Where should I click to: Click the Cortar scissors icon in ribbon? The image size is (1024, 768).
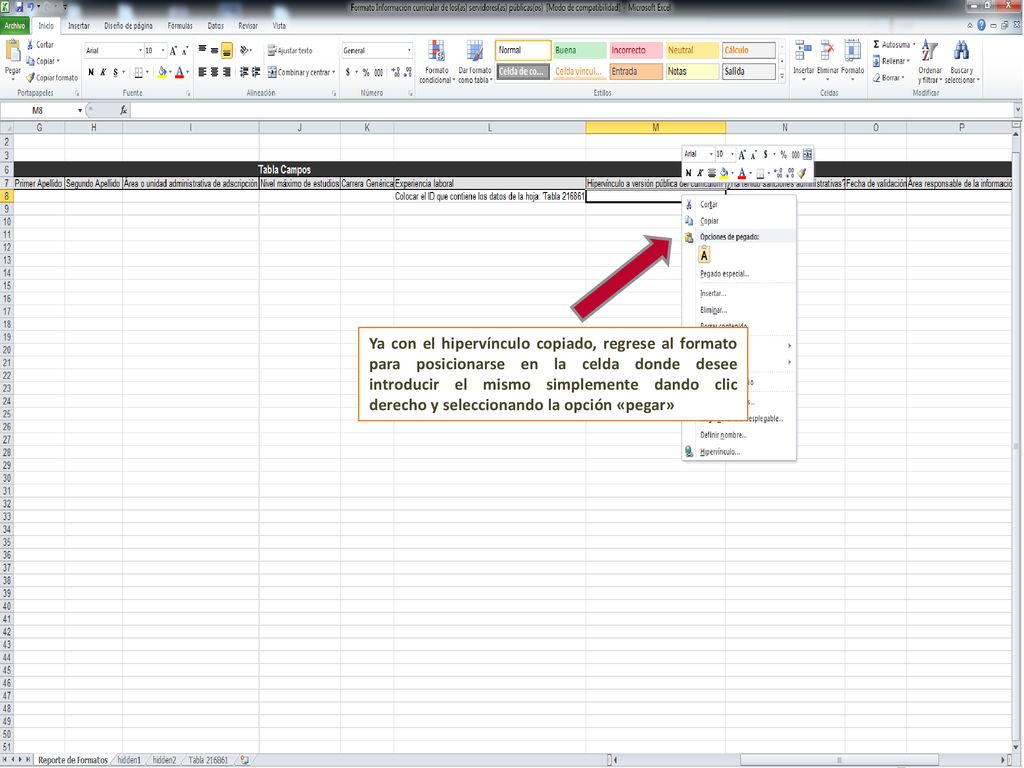click(x=30, y=44)
